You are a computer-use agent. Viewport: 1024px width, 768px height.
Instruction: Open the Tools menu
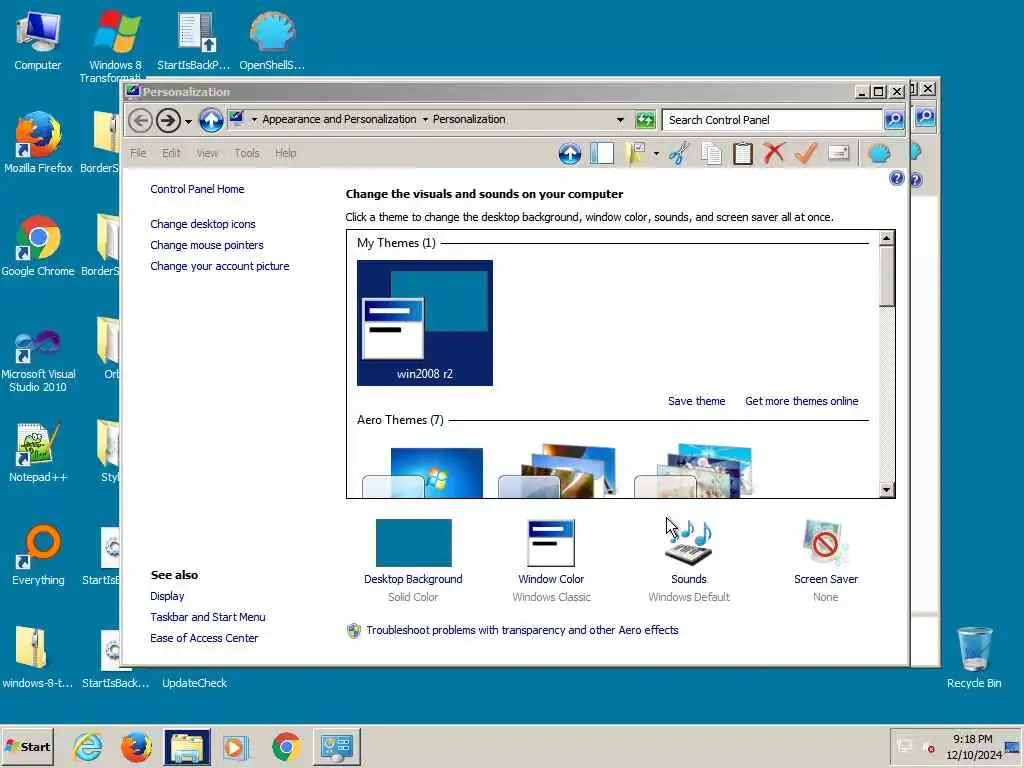pos(247,153)
